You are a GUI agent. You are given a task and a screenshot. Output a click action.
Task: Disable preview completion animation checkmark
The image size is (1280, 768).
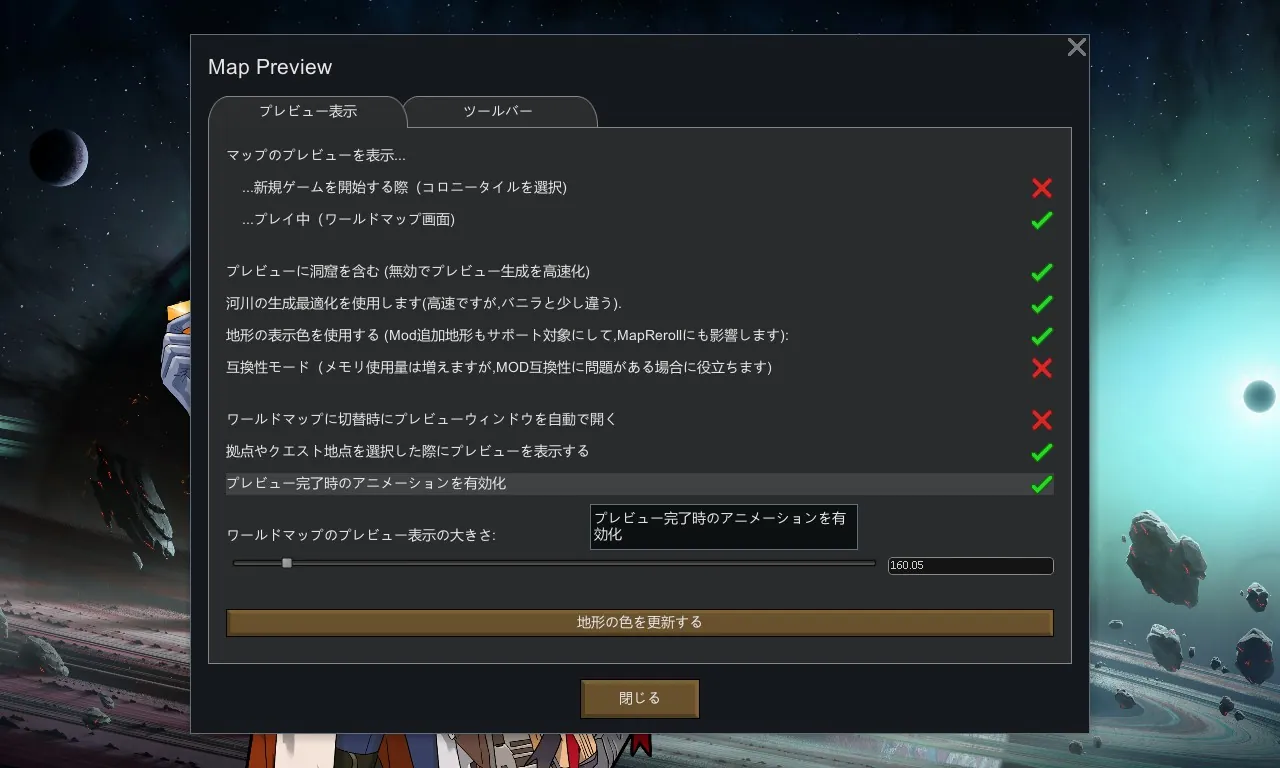pos(1041,484)
